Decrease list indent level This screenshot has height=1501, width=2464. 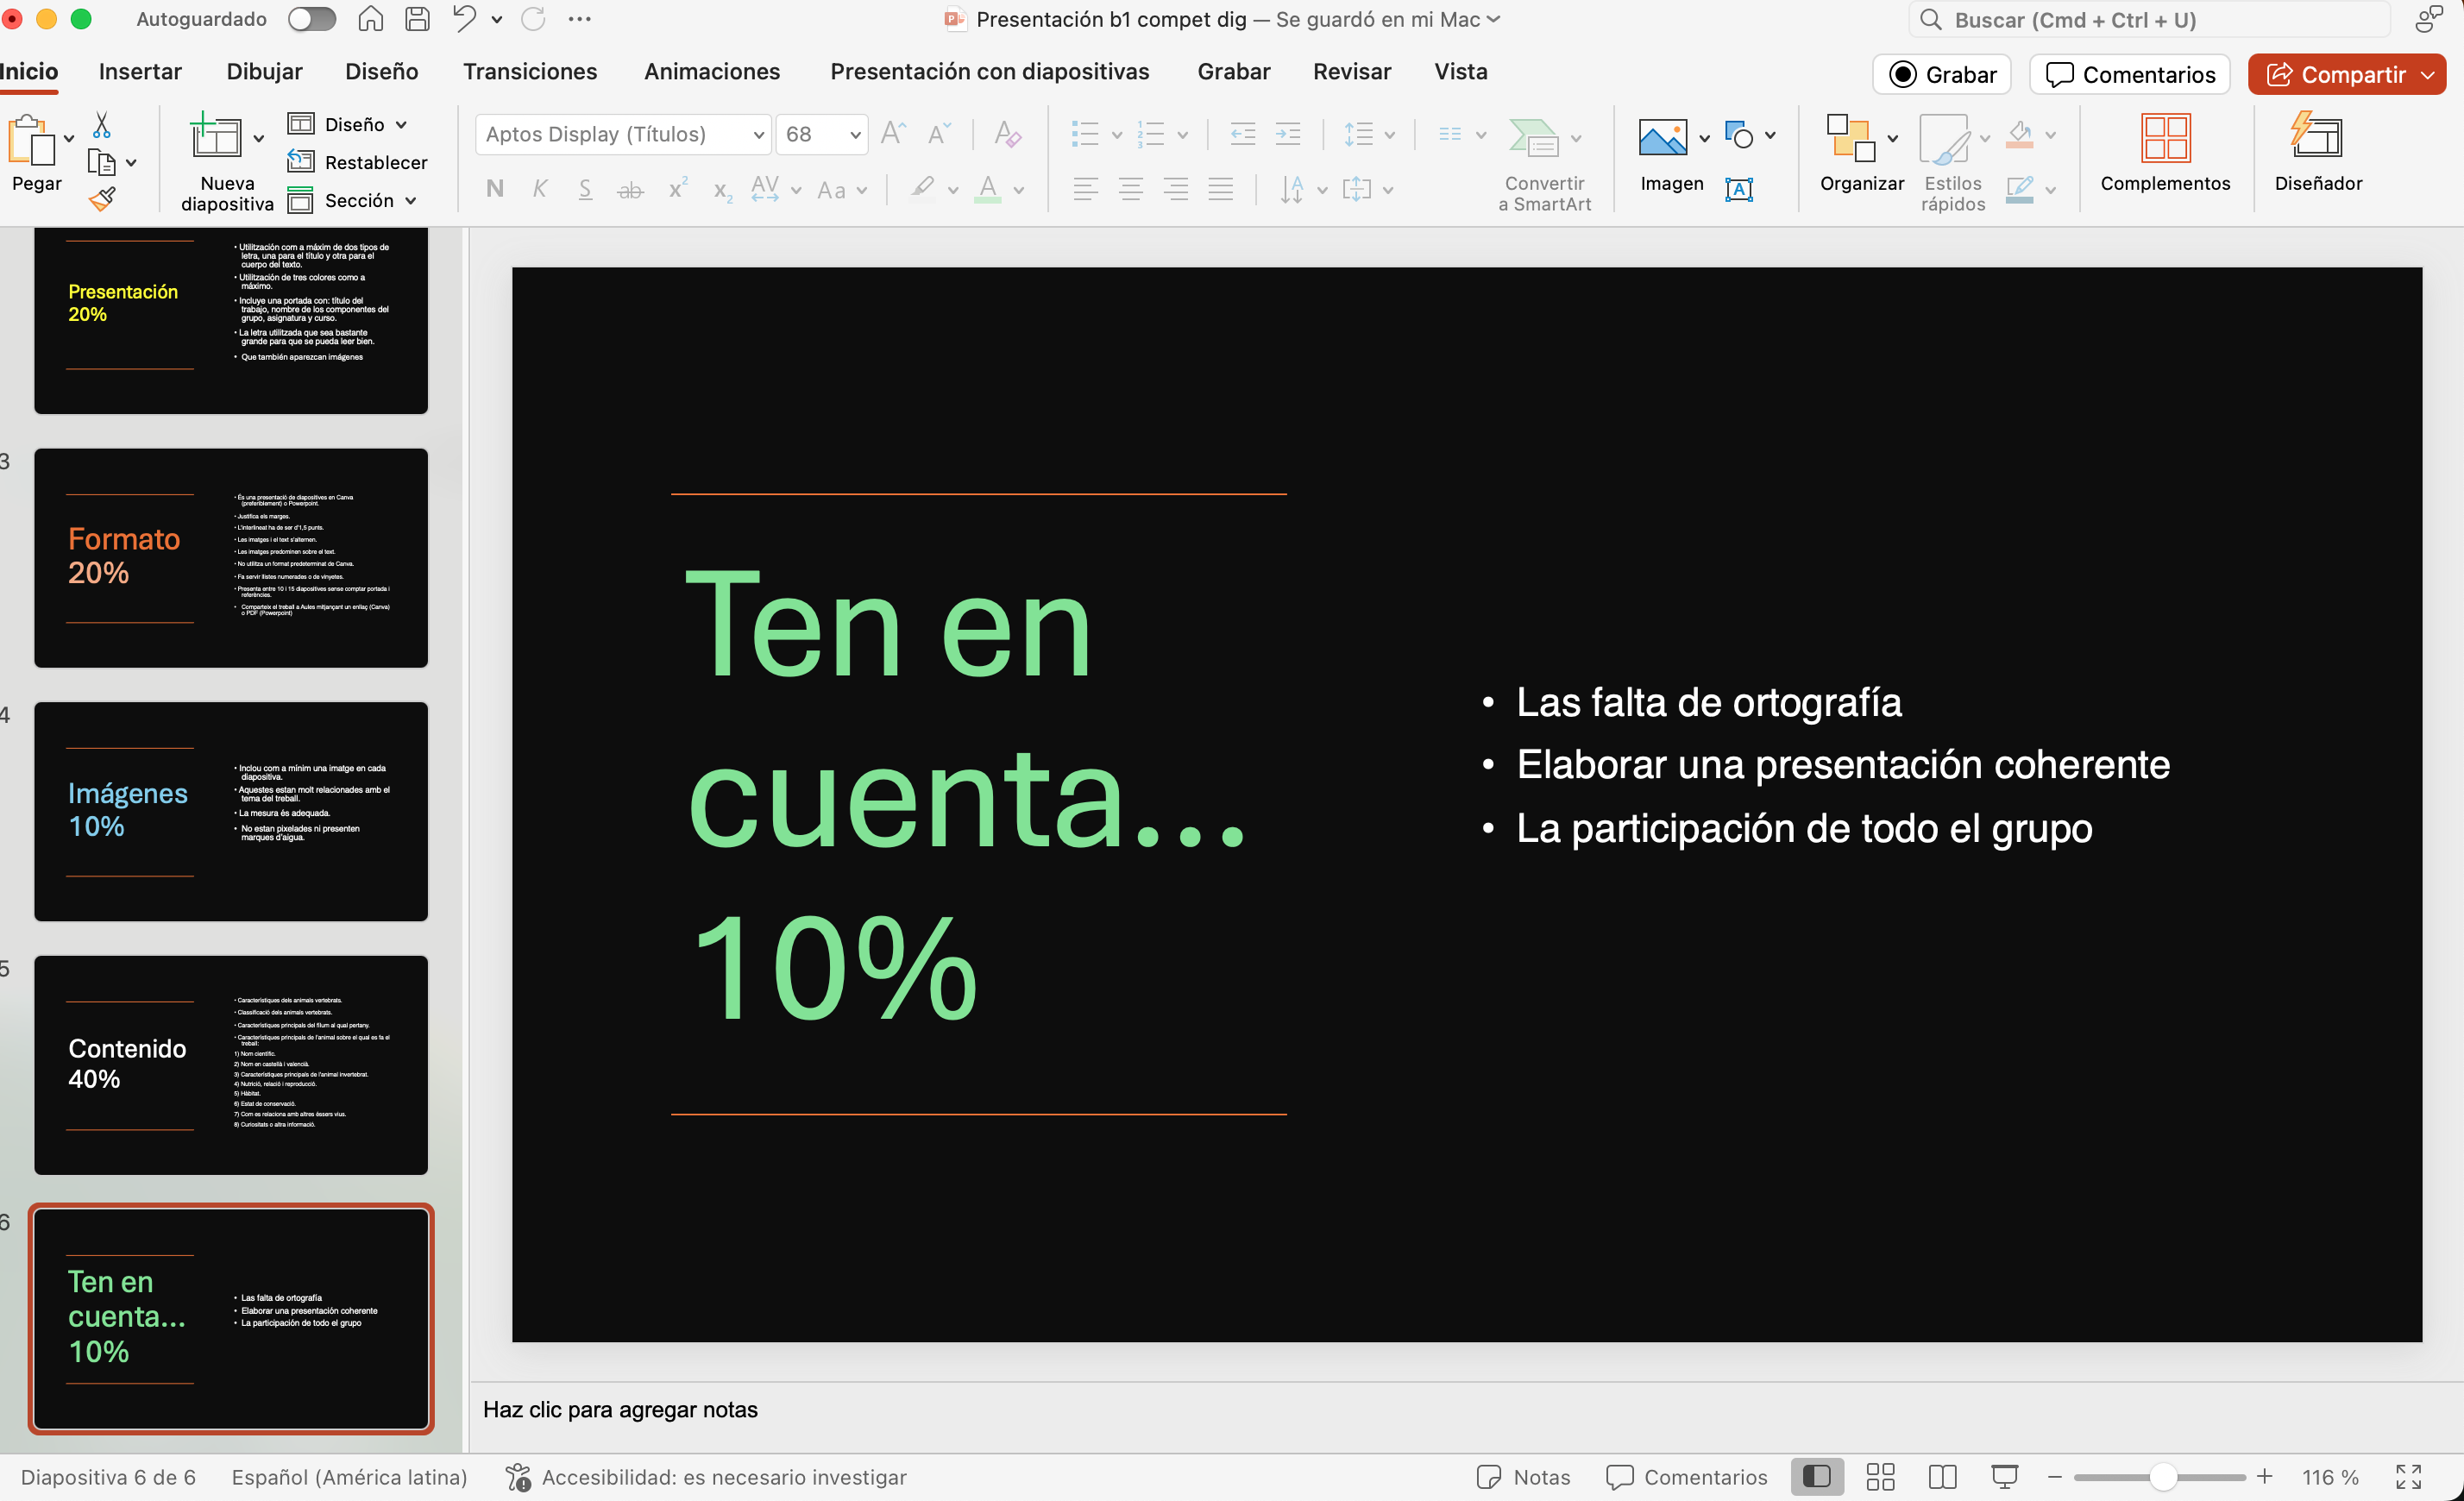pos(1243,134)
